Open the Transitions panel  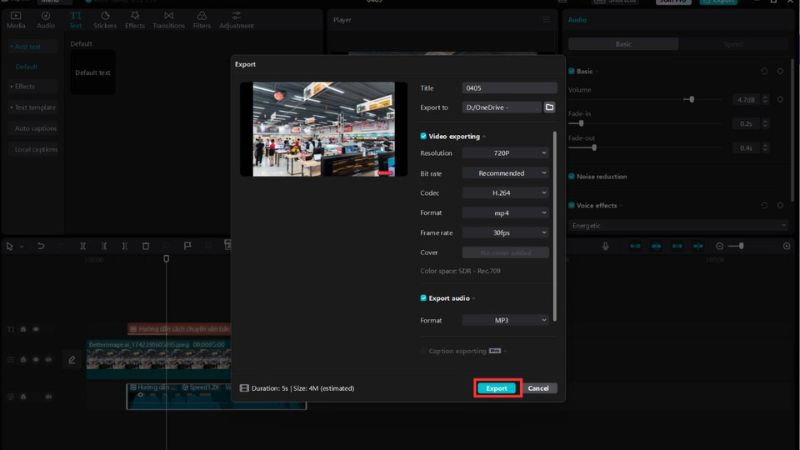point(169,20)
